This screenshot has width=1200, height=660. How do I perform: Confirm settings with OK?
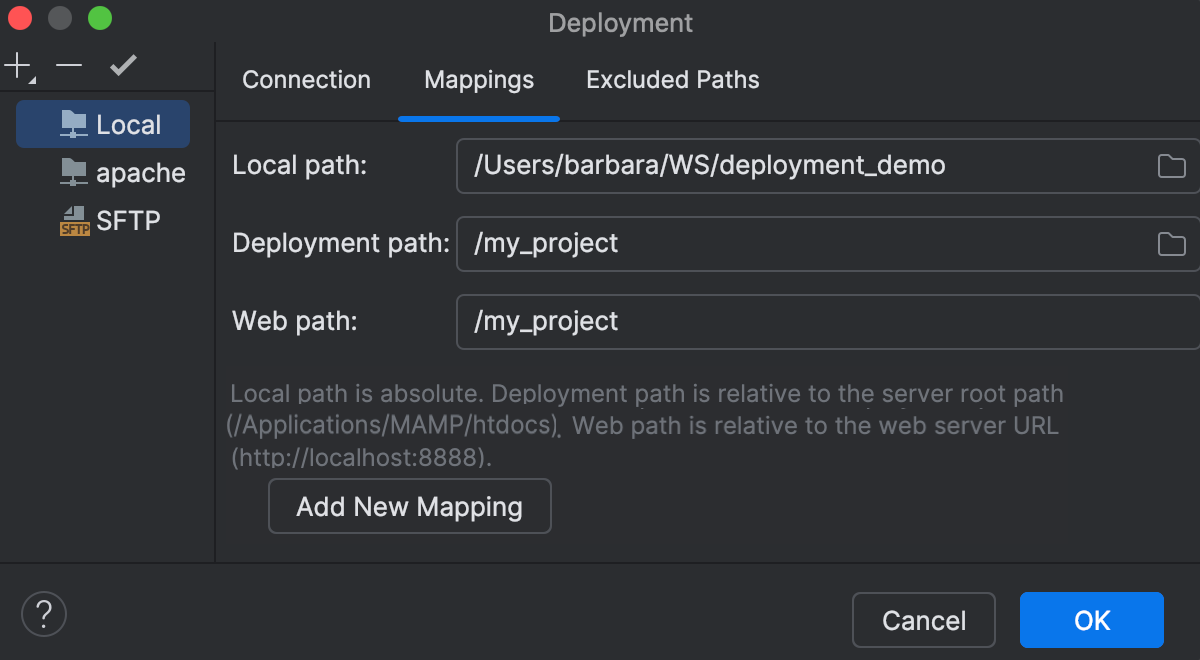(1091, 620)
